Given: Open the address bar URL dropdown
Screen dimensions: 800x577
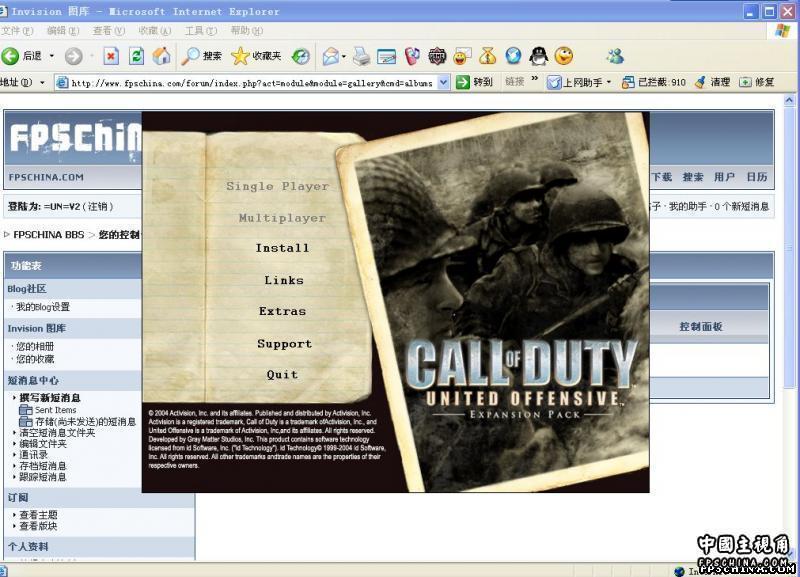Looking at the screenshot, I should point(444,82).
